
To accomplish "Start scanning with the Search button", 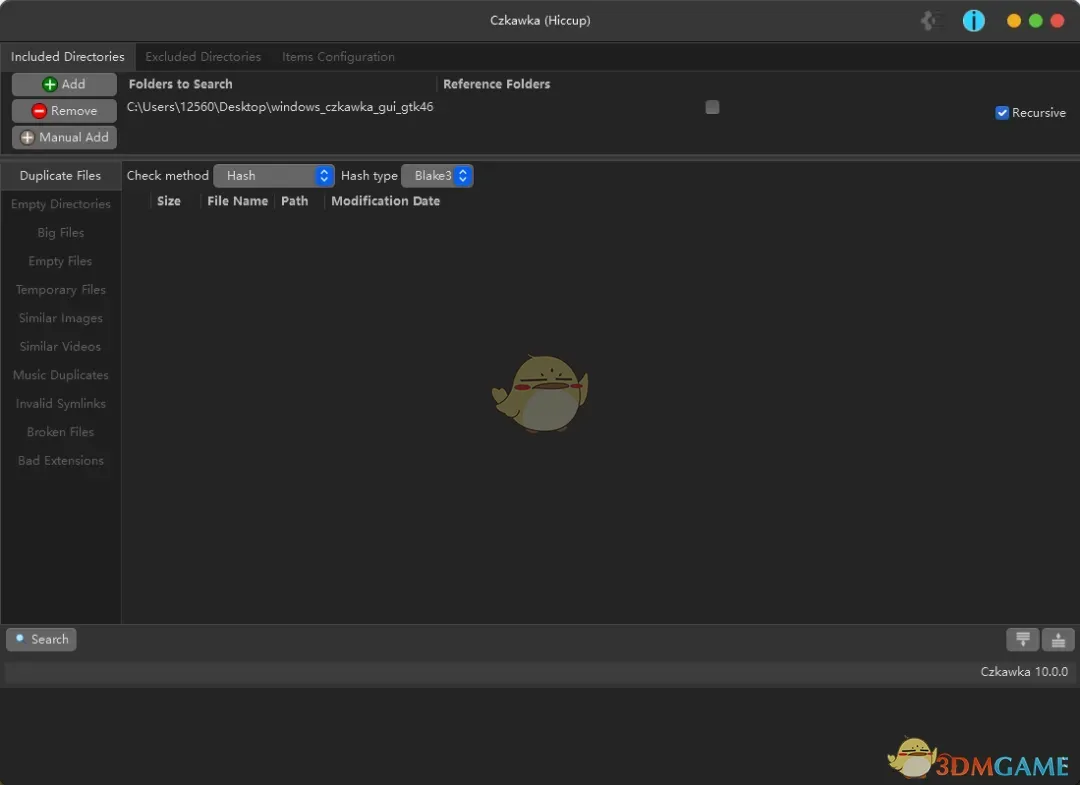I will pyautogui.click(x=41, y=639).
